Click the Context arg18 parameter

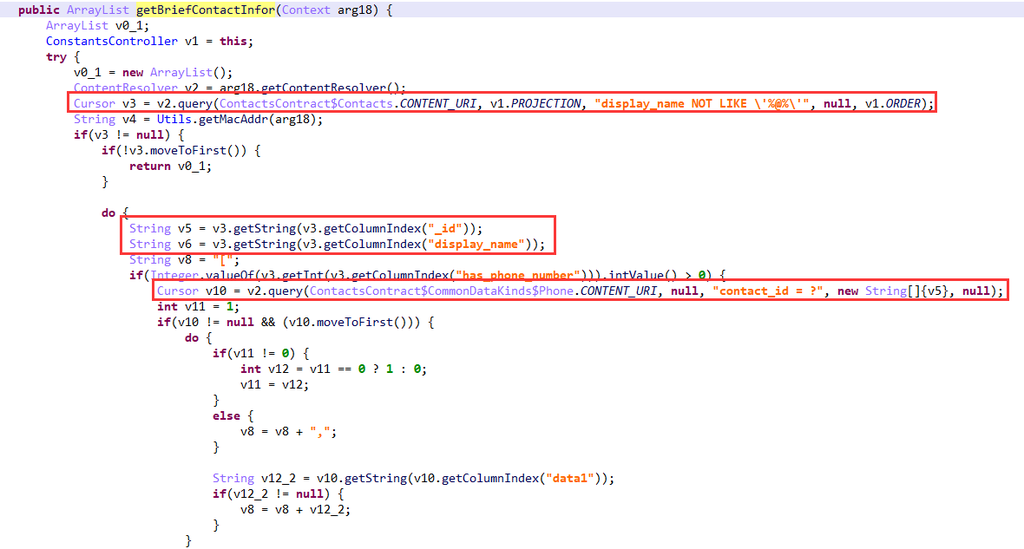point(343,9)
